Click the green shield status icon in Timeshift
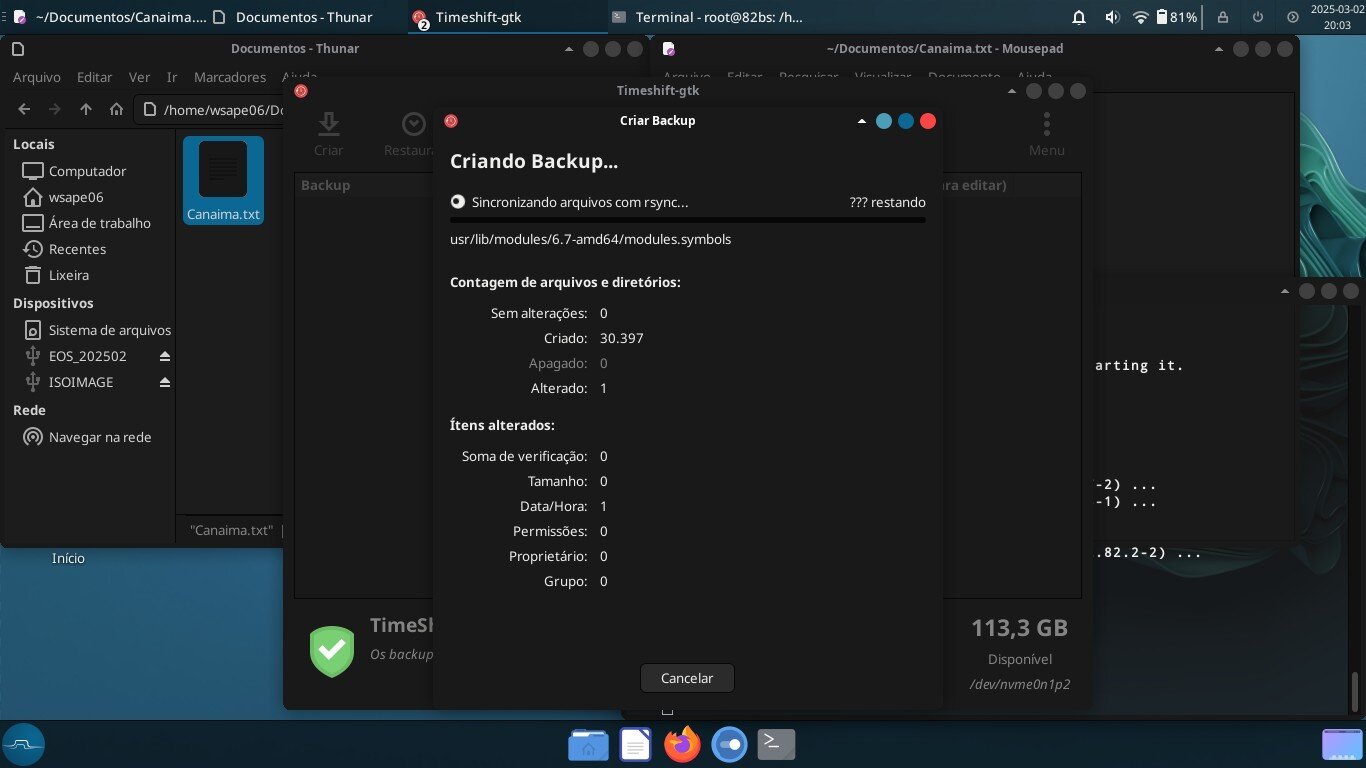Image resolution: width=1366 pixels, height=768 pixels. click(x=332, y=651)
